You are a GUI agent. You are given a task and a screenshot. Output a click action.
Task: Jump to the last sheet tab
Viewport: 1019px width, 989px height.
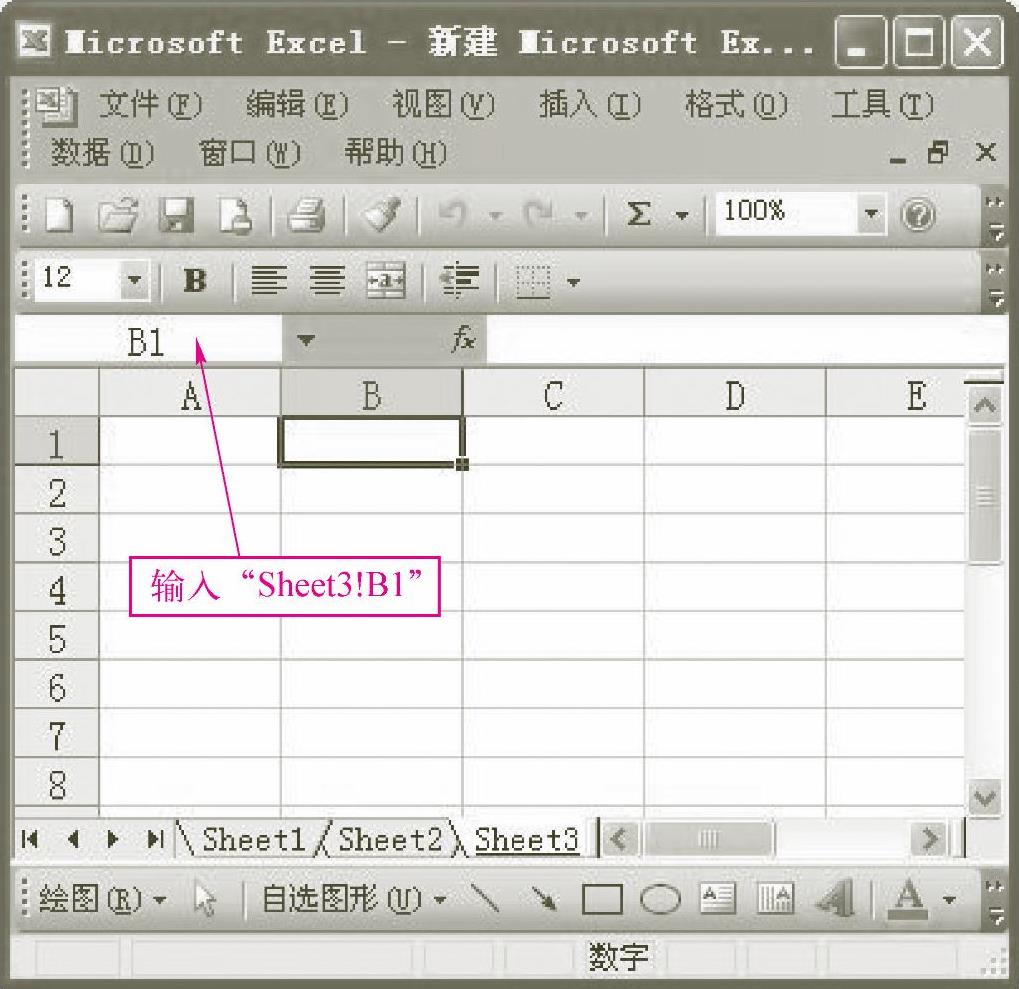(155, 840)
